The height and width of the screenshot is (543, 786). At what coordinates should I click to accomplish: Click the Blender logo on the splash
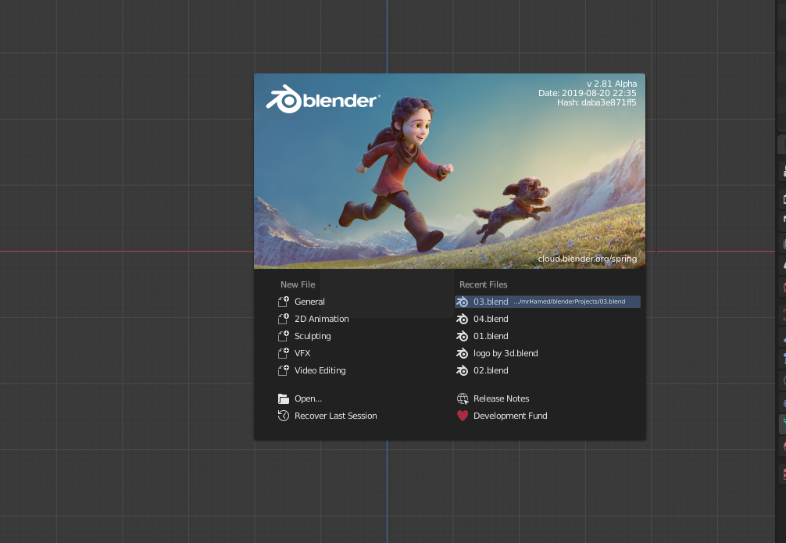point(322,99)
